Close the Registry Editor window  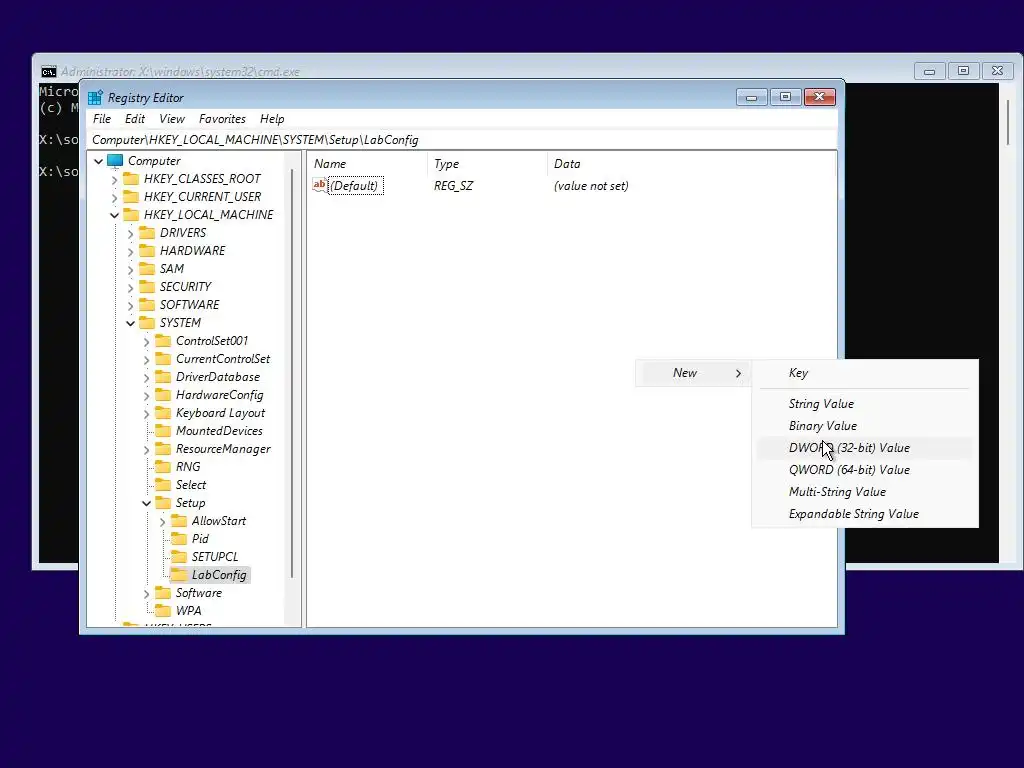[x=820, y=97]
